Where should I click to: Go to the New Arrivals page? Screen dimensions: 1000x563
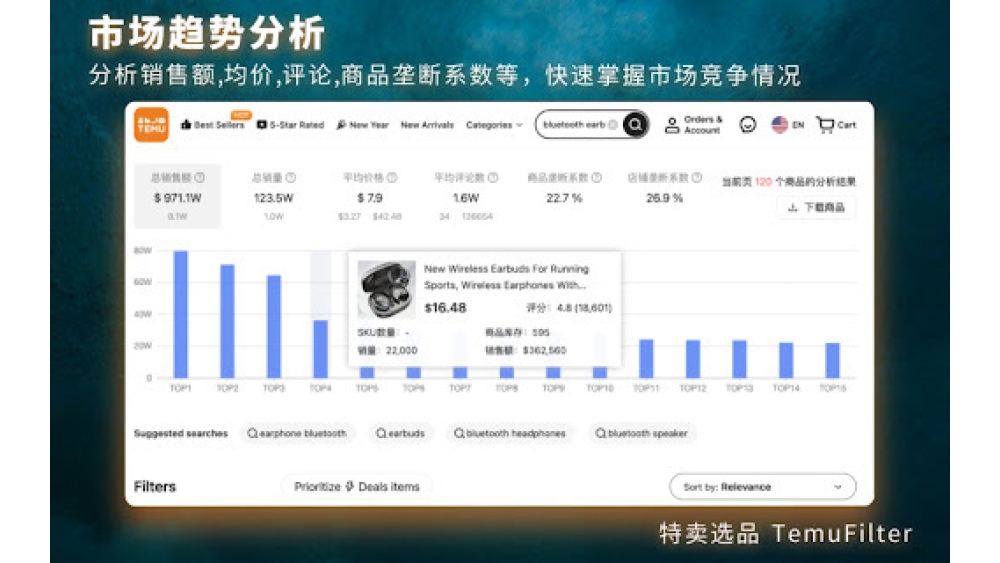(x=427, y=125)
